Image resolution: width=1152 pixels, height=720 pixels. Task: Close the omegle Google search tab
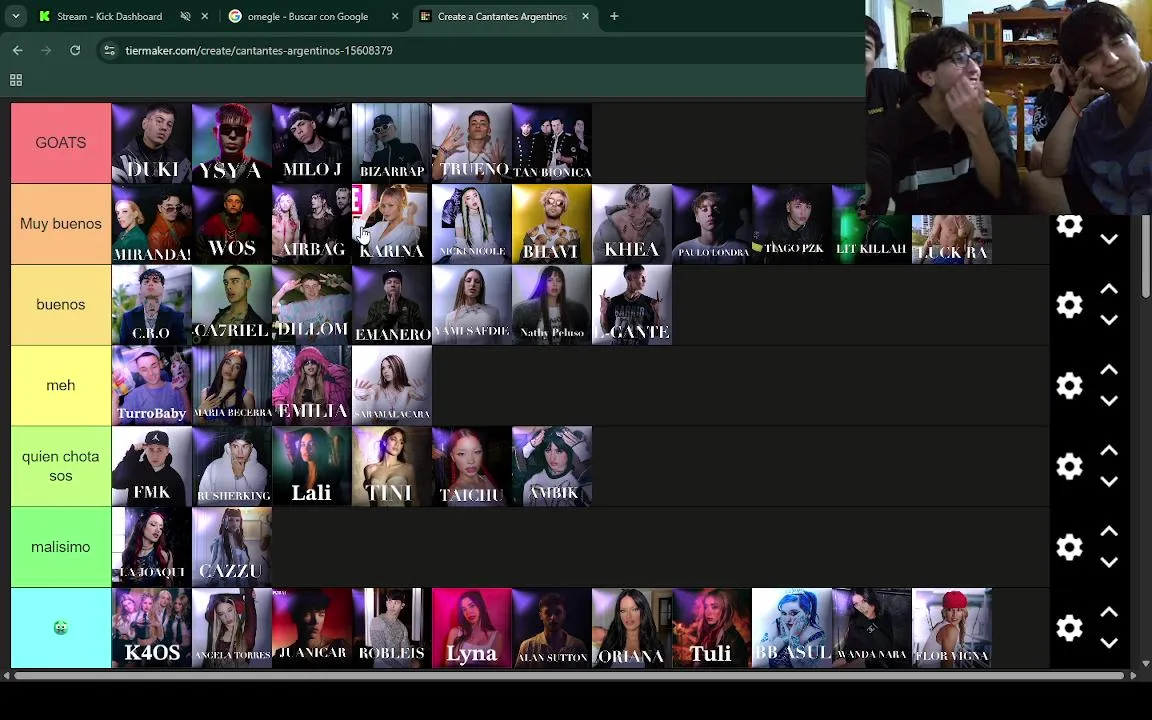(x=395, y=16)
